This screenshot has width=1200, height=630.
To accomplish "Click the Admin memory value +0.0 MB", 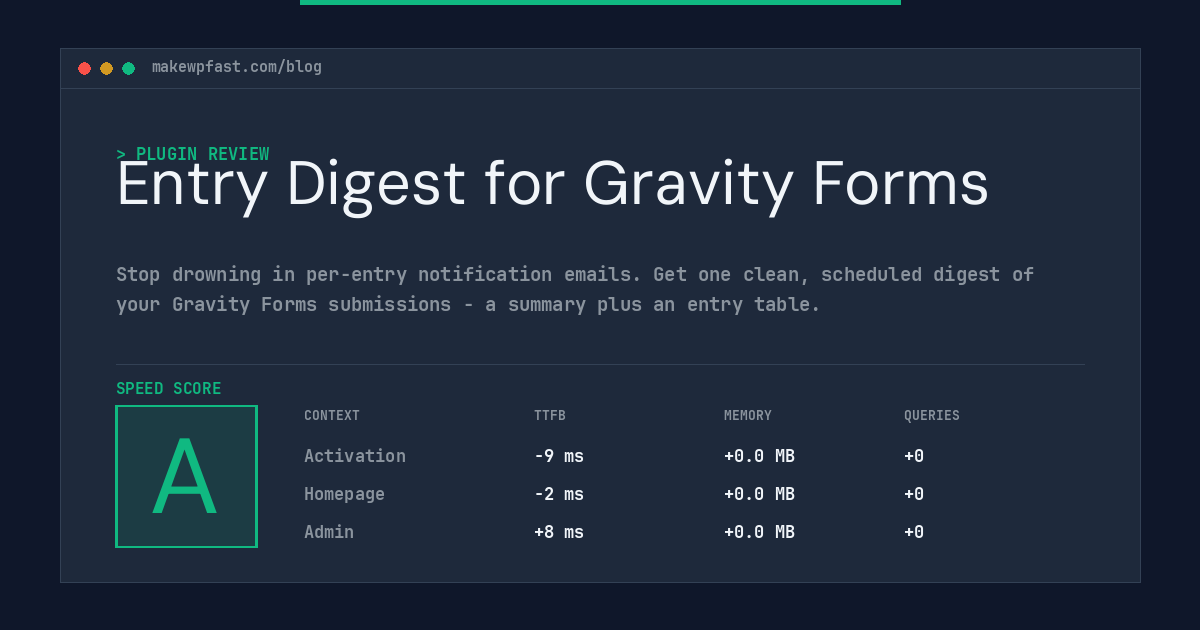I will pos(759,532).
